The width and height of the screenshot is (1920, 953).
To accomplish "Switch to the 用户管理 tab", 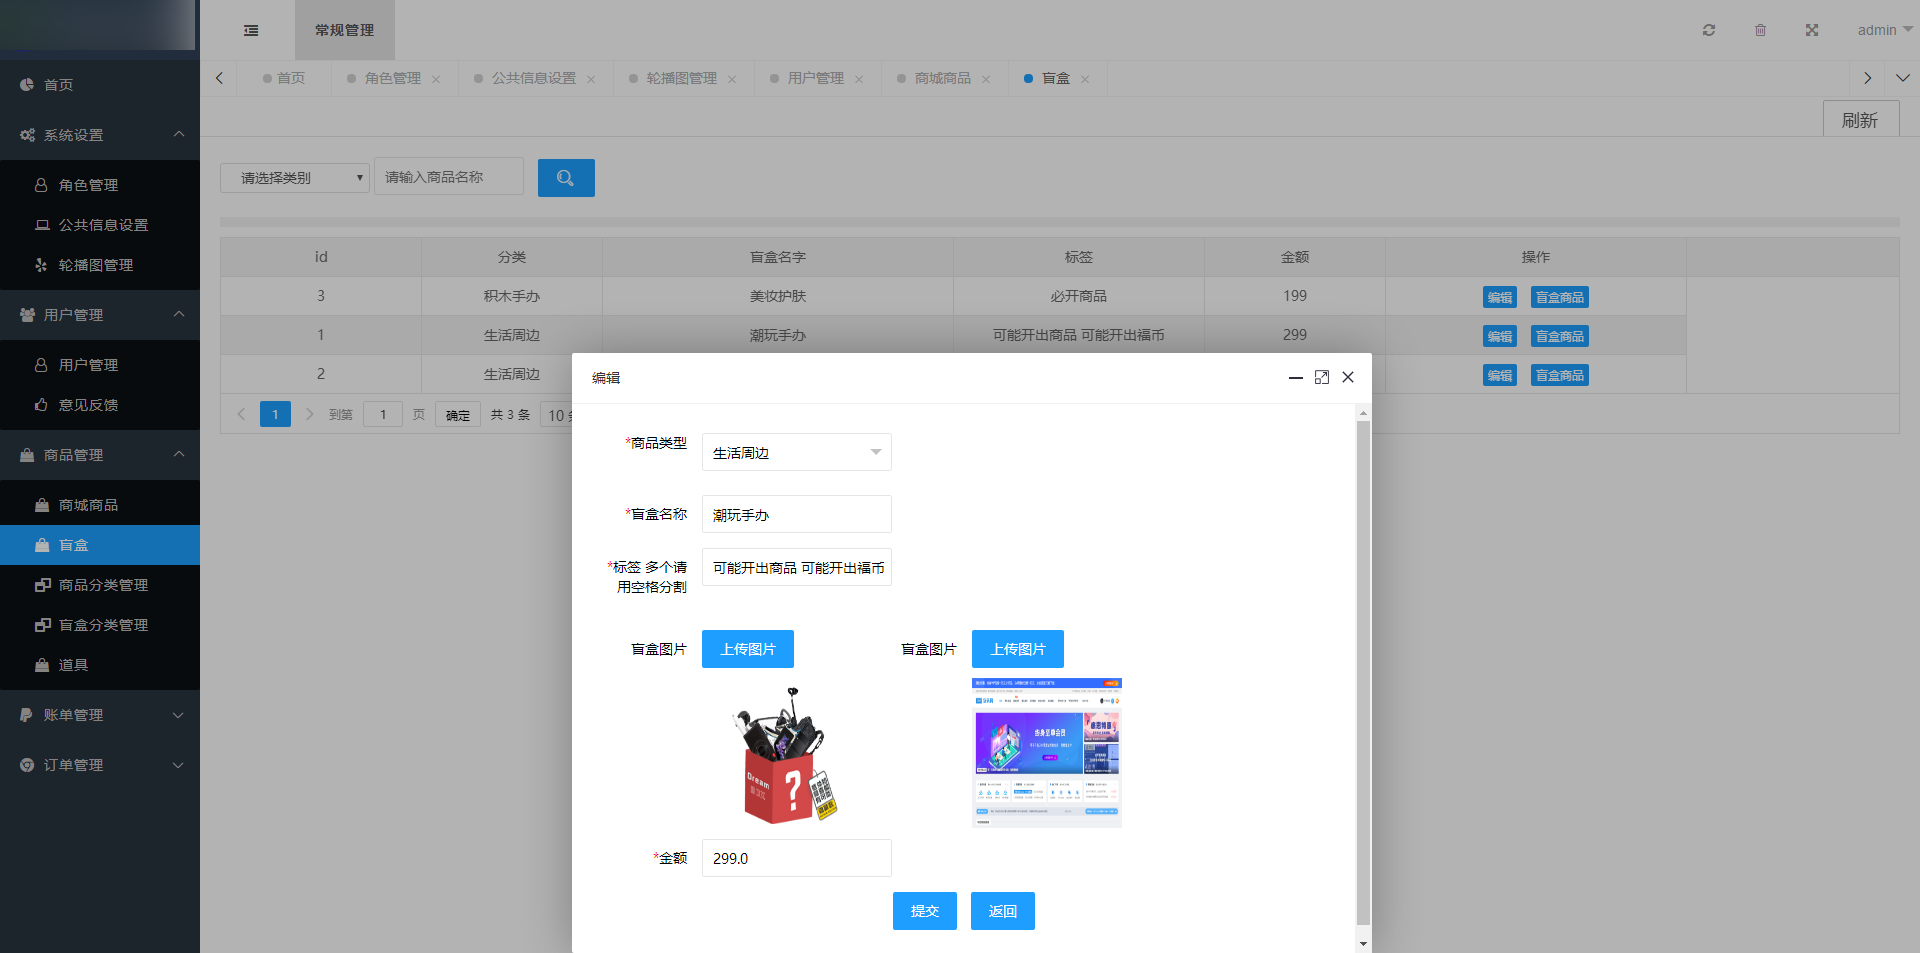I will [x=815, y=77].
